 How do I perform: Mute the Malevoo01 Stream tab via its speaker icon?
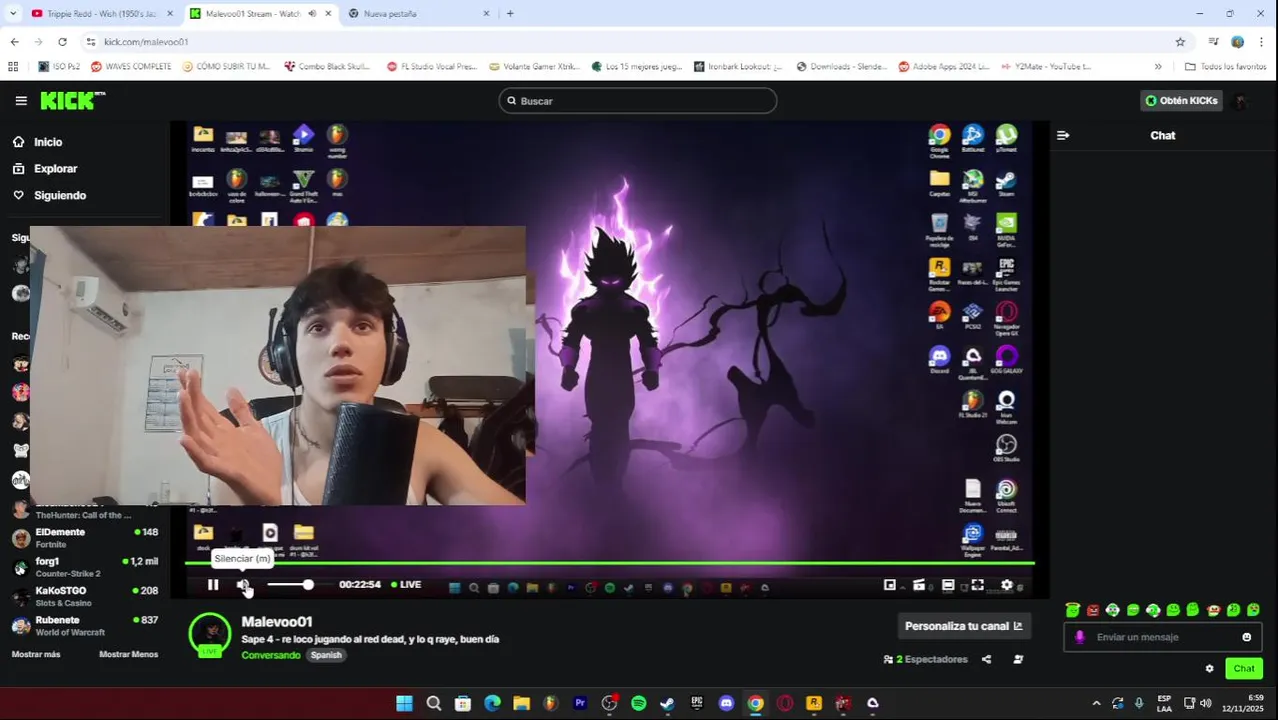313,14
